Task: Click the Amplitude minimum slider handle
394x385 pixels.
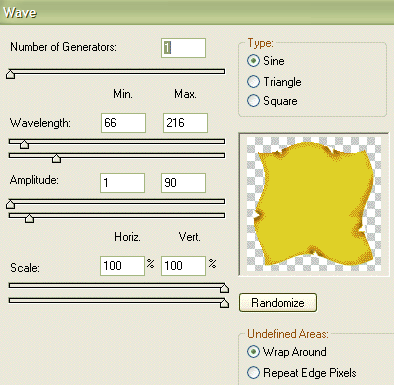Action: (x=11, y=204)
